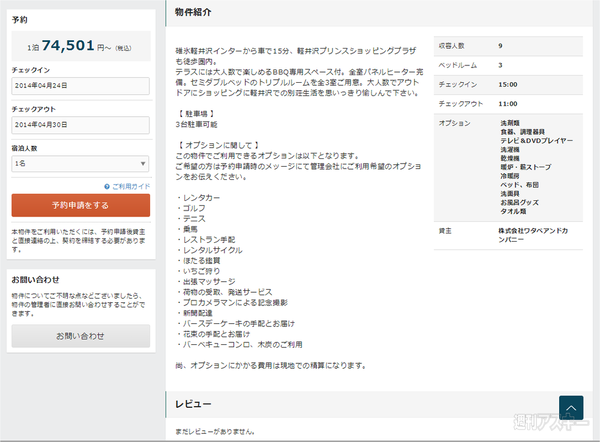Click the scroll-to-top arrow button
Screen dimensions: 600x442
pyautogui.click(x=571, y=408)
